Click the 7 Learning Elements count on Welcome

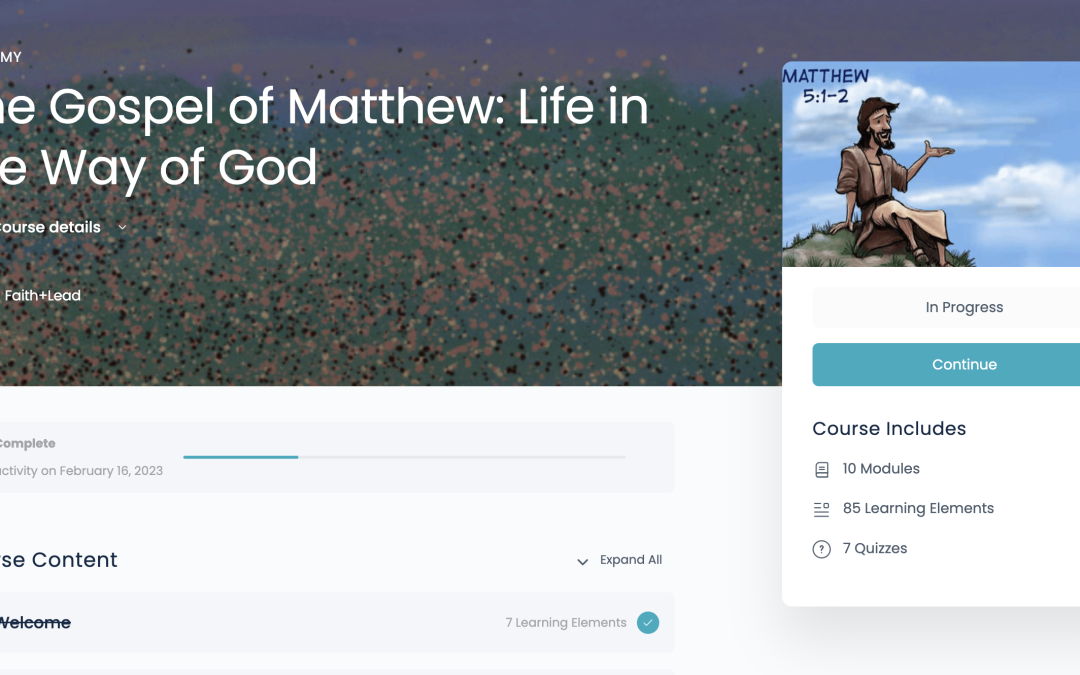pyautogui.click(x=564, y=622)
